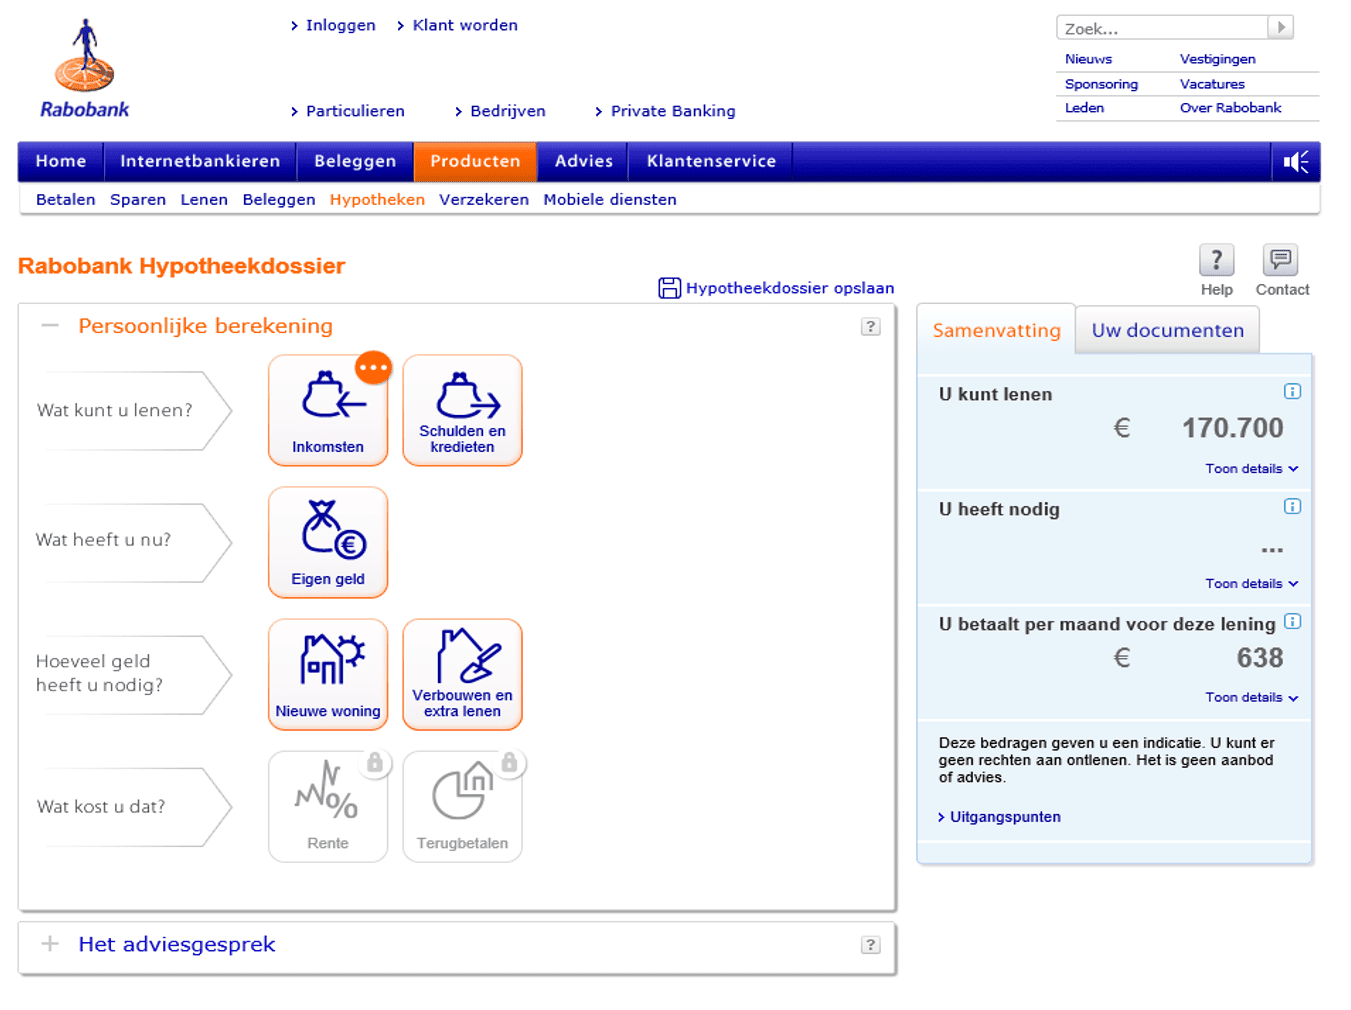
Task: Select the Eigen geld money bag tile
Action: (x=328, y=542)
